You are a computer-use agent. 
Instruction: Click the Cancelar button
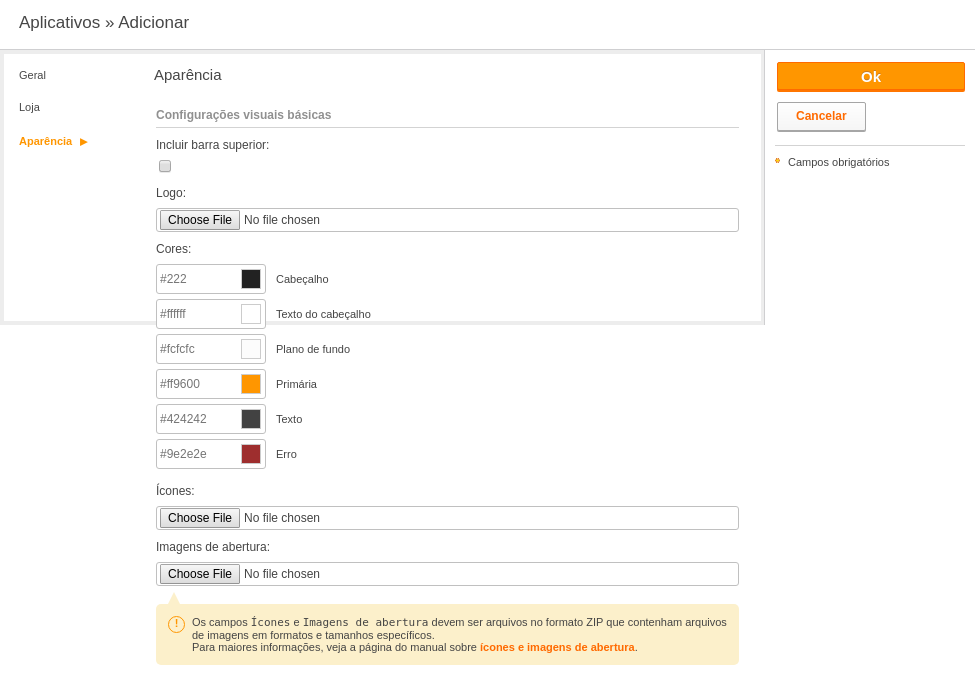pyautogui.click(x=821, y=116)
